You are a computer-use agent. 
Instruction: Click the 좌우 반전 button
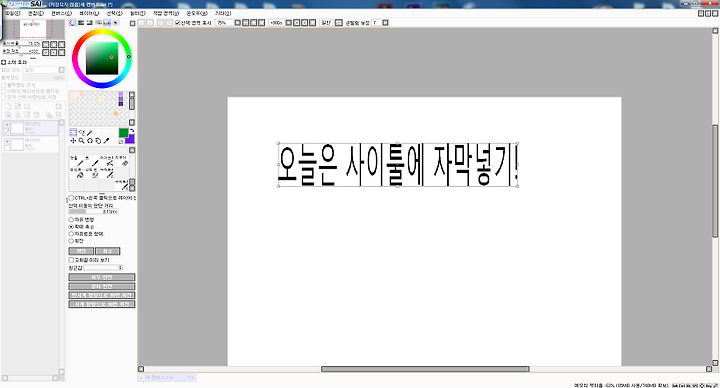(x=102, y=277)
